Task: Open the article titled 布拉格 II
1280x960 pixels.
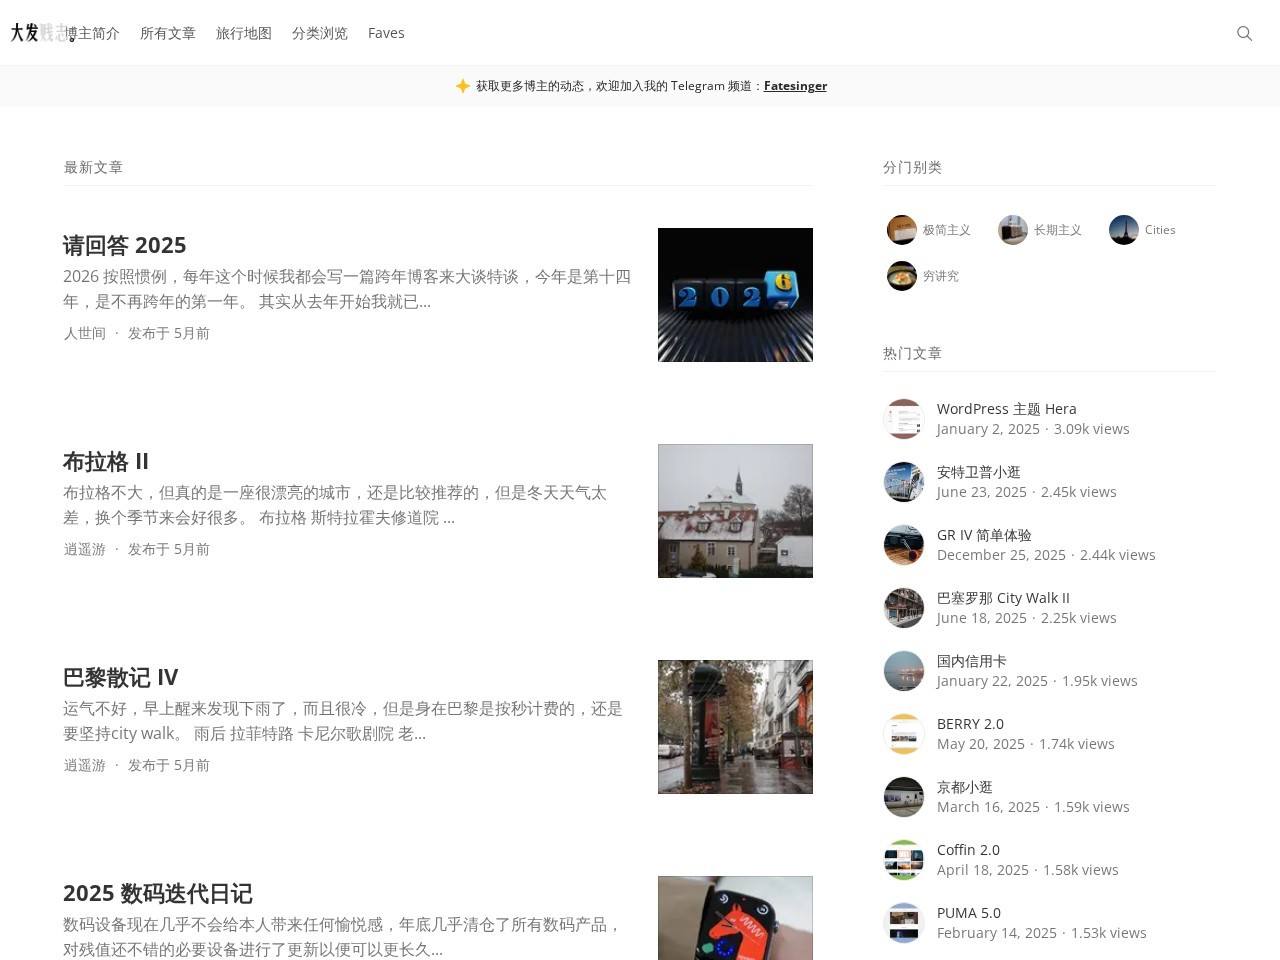Action: 106,461
